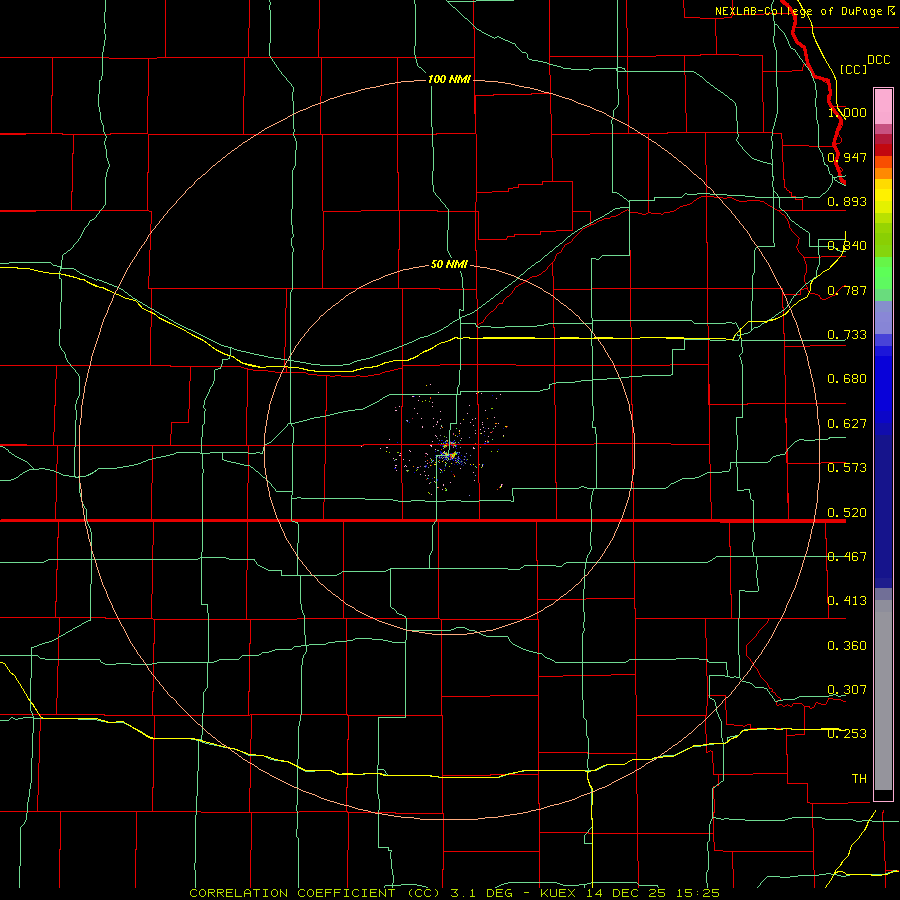Select the 0.307 legend value
The height and width of the screenshot is (900, 900).
pos(847,690)
